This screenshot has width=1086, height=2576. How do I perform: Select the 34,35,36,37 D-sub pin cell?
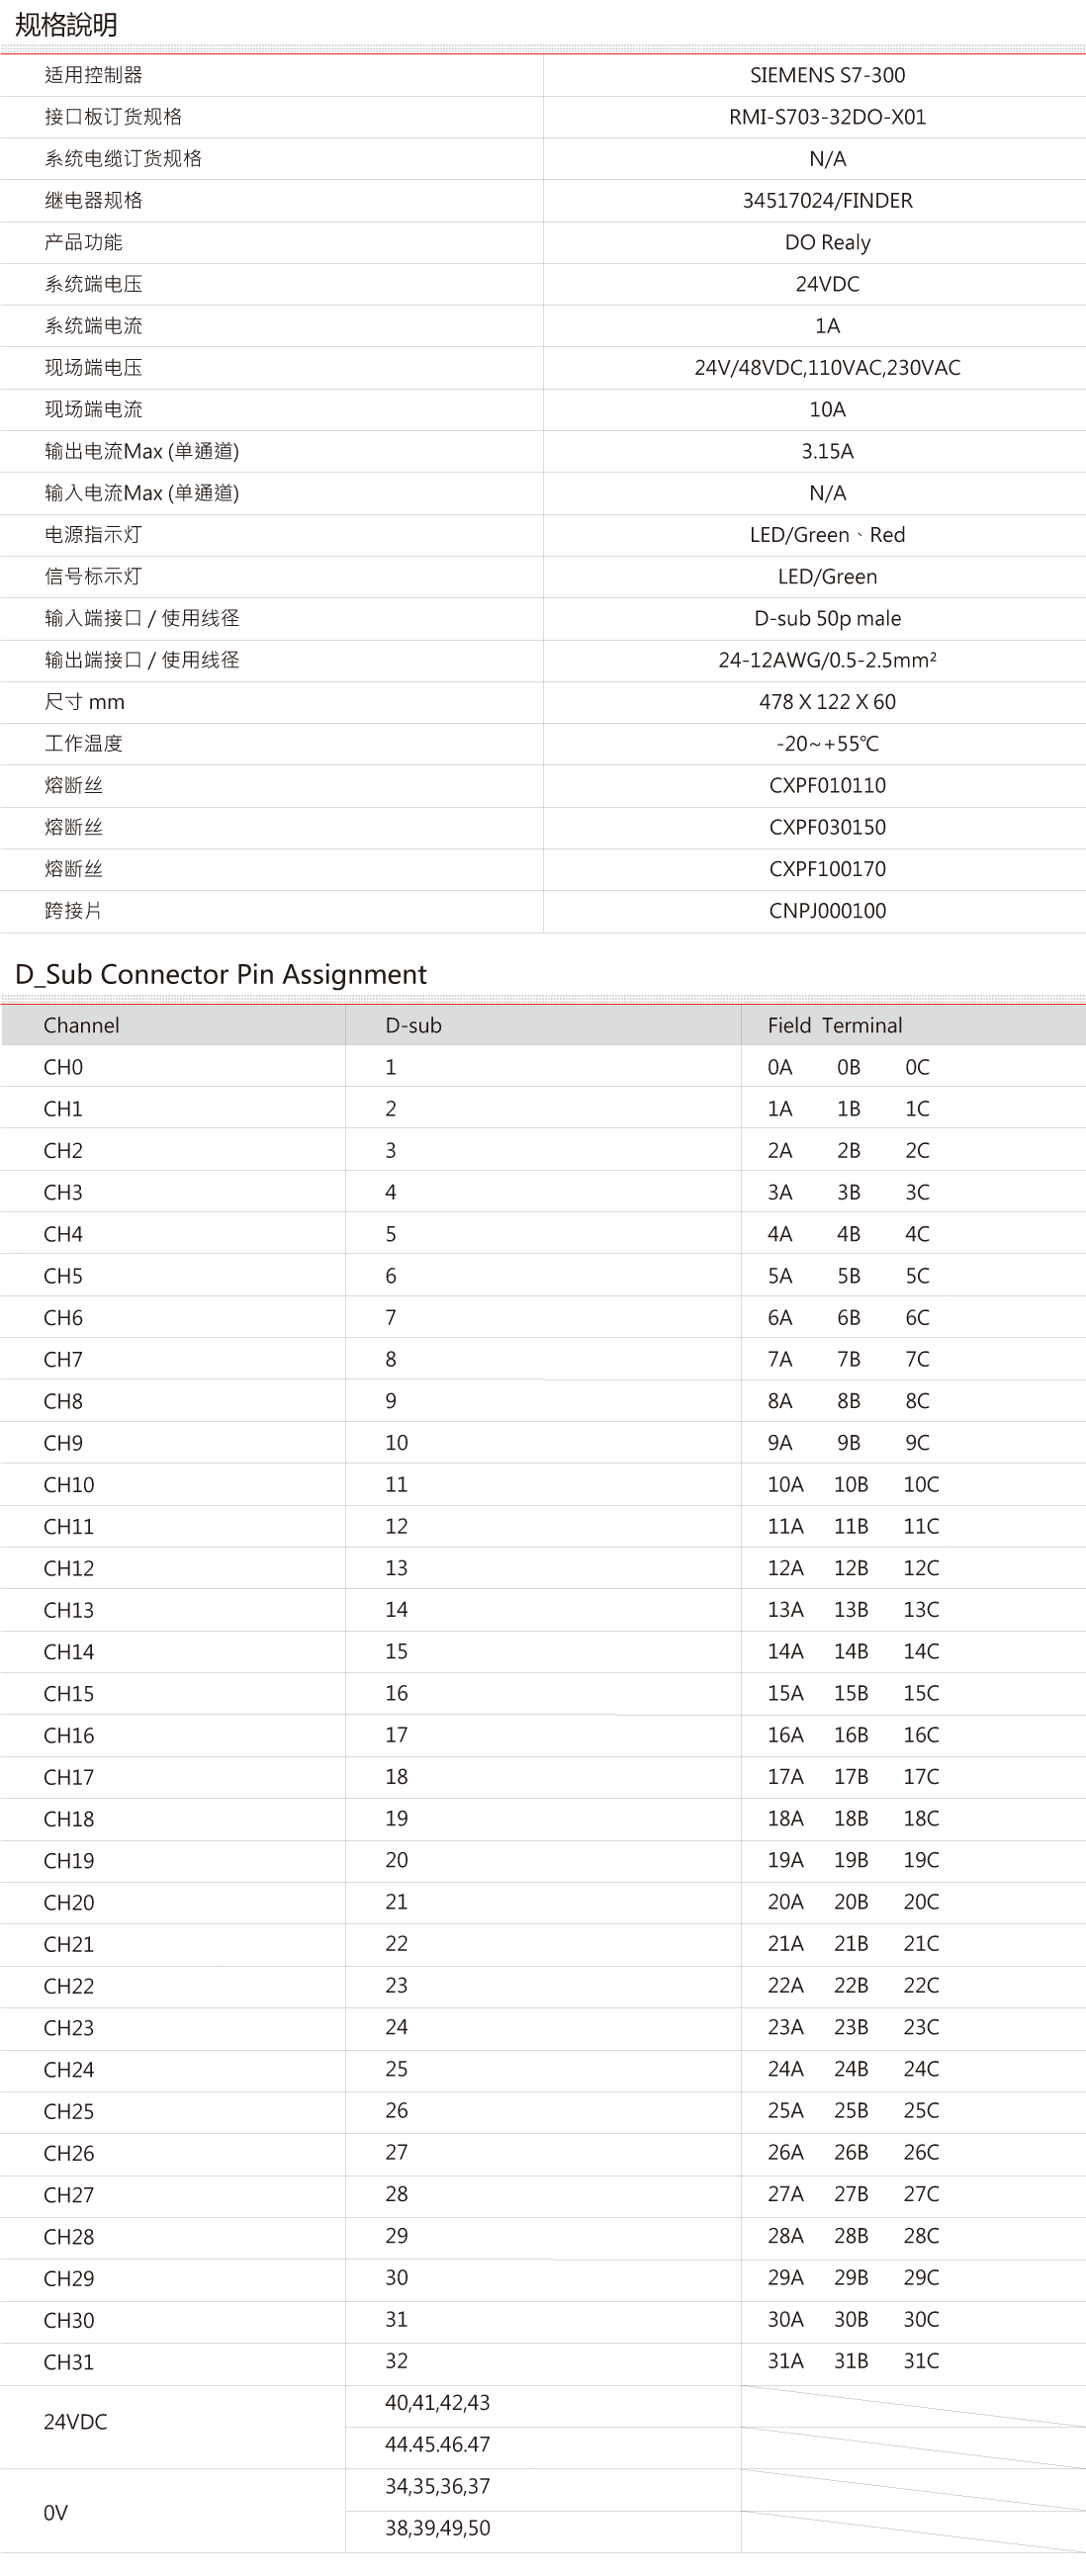click(x=437, y=2486)
